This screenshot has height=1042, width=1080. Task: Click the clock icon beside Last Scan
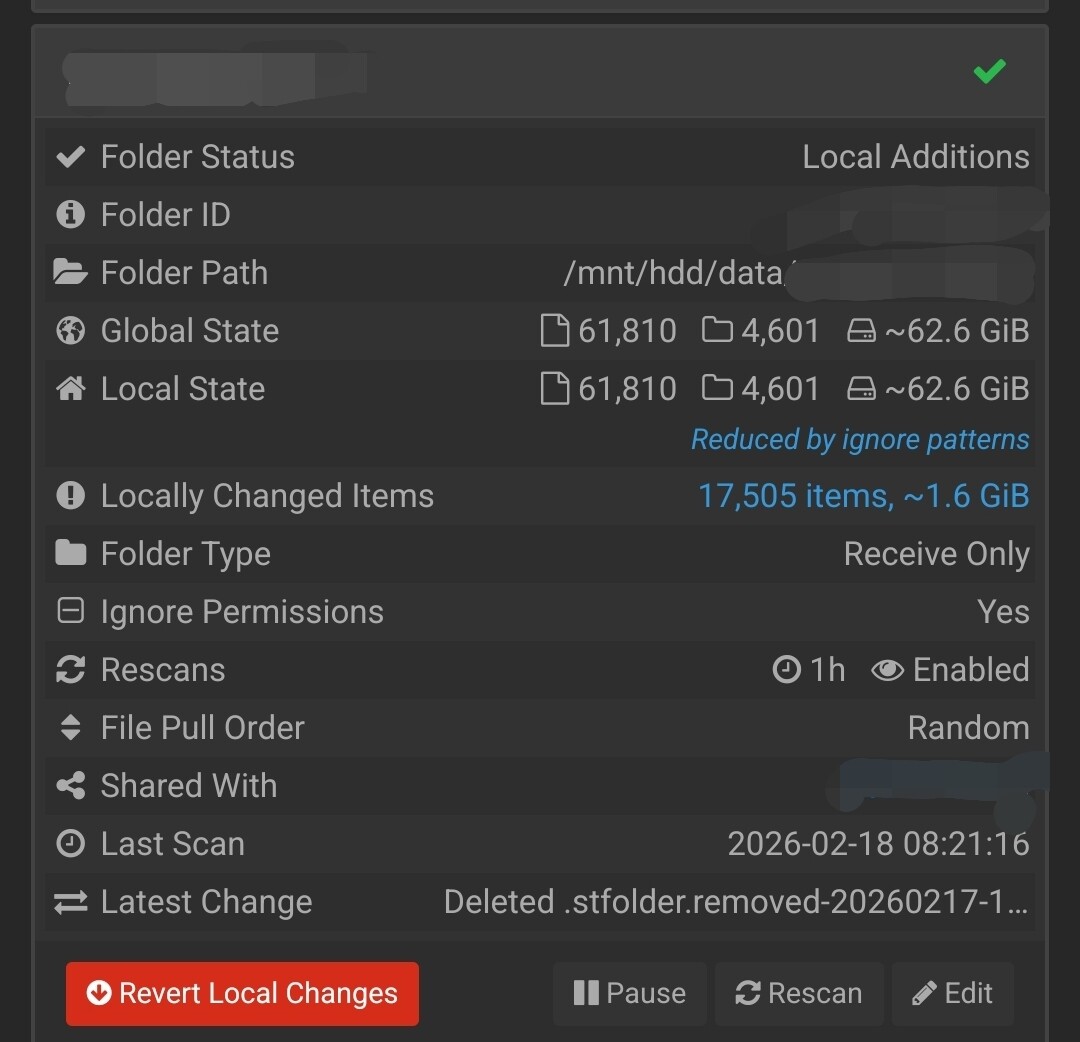click(71, 844)
